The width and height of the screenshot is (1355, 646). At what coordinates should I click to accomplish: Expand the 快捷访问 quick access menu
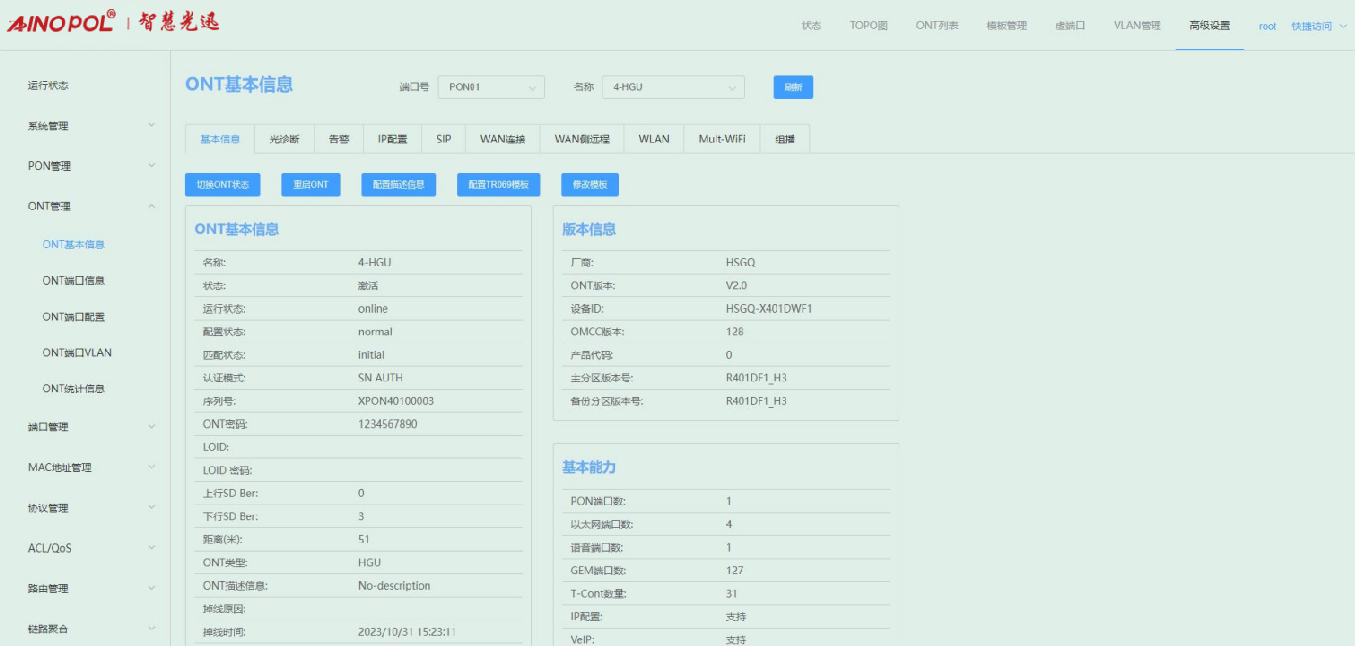(x=1318, y=26)
